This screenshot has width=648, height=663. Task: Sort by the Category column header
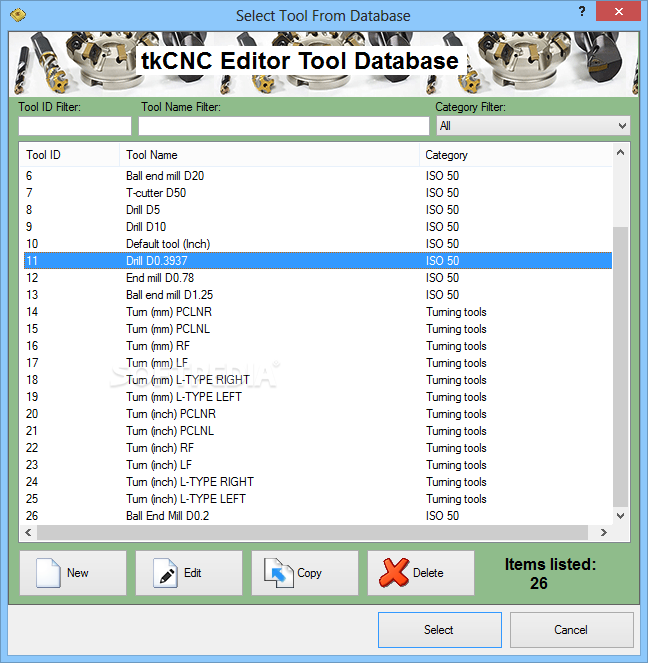point(515,155)
